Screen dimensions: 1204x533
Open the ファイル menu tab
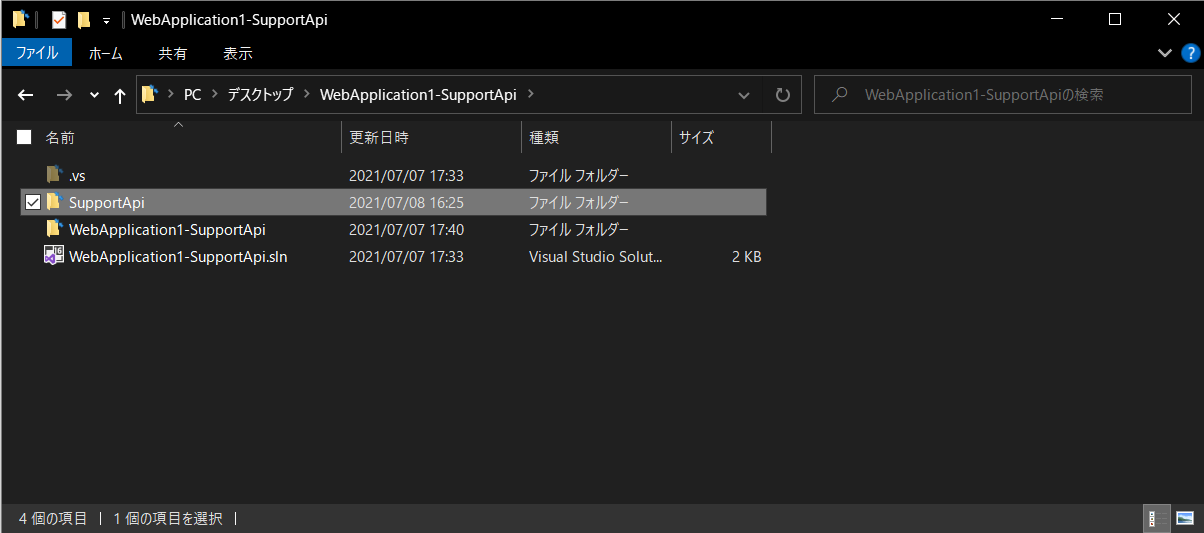coord(37,53)
